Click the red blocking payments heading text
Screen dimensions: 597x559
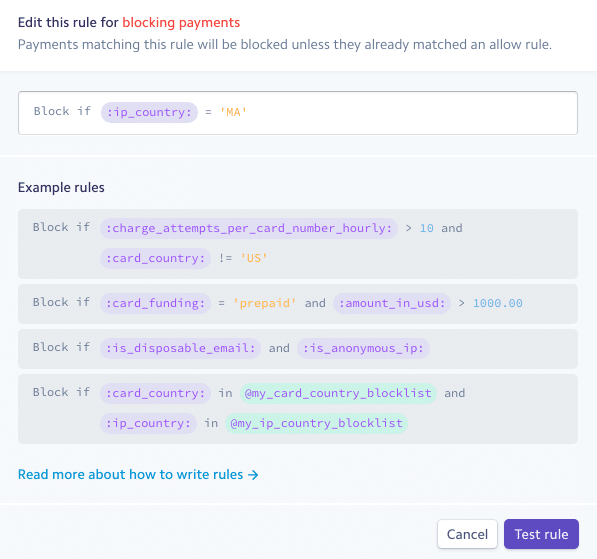point(181,22)
